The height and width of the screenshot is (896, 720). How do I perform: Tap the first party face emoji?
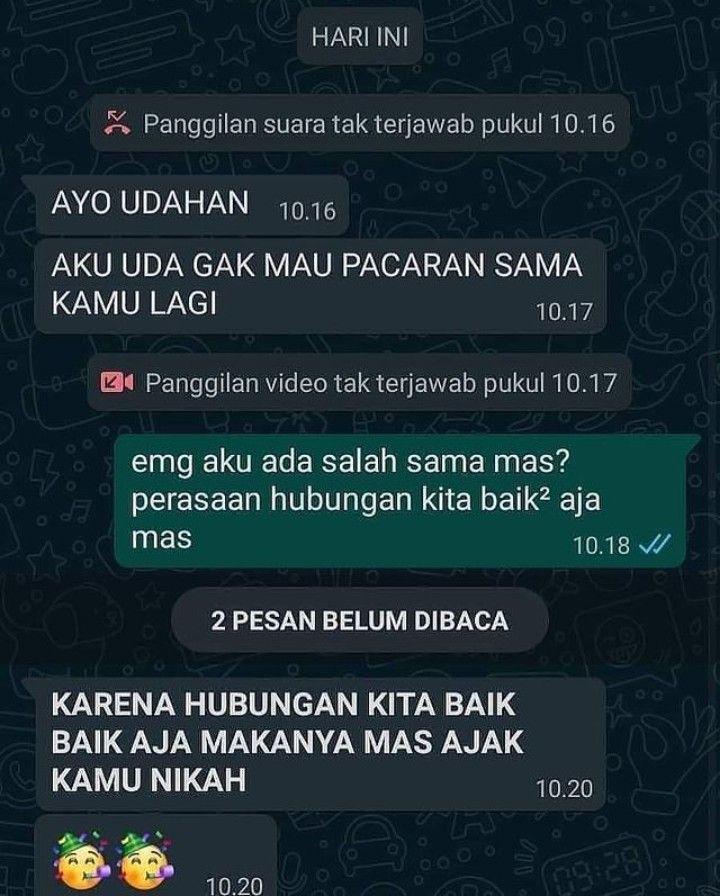pyautogui.click(x=82, y=863)
